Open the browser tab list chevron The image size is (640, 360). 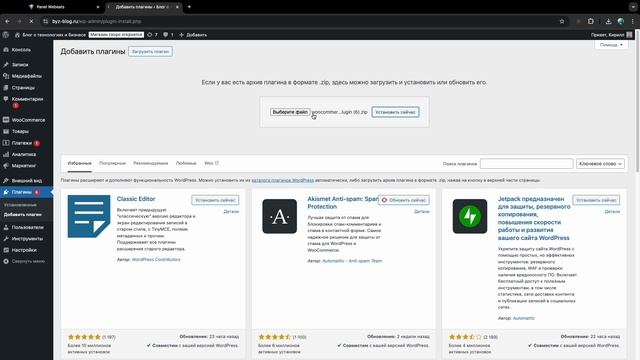633,7
